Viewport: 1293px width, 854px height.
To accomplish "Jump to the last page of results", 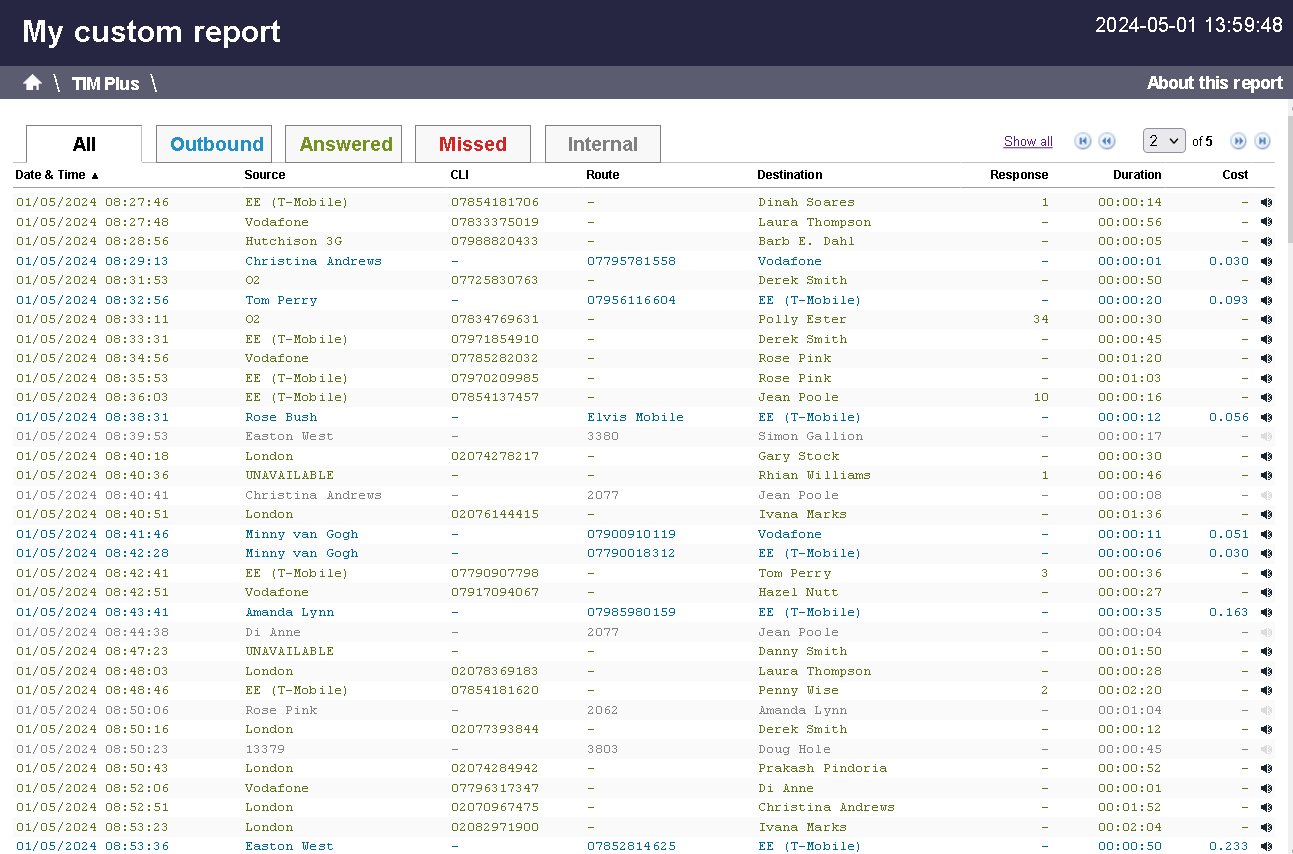I will [1262, 141].
